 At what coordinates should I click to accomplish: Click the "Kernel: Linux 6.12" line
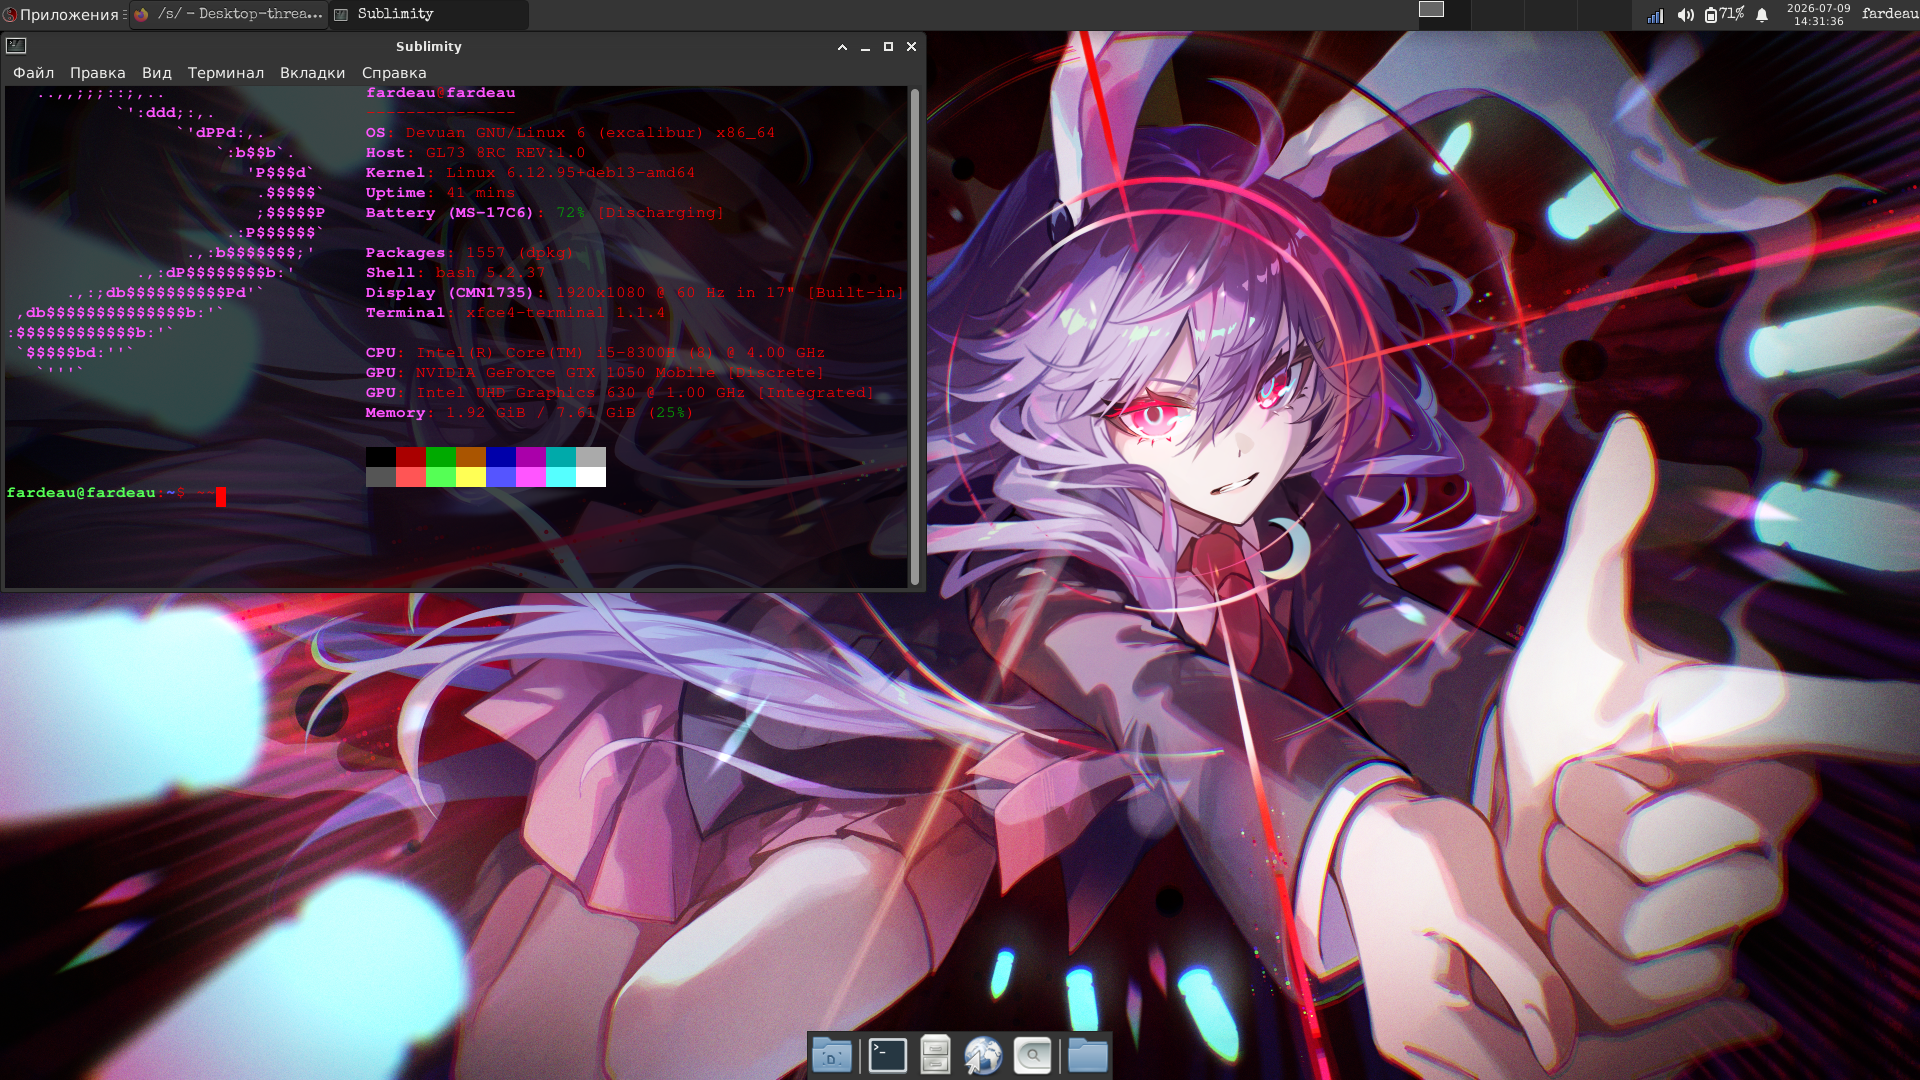point(531,173)
